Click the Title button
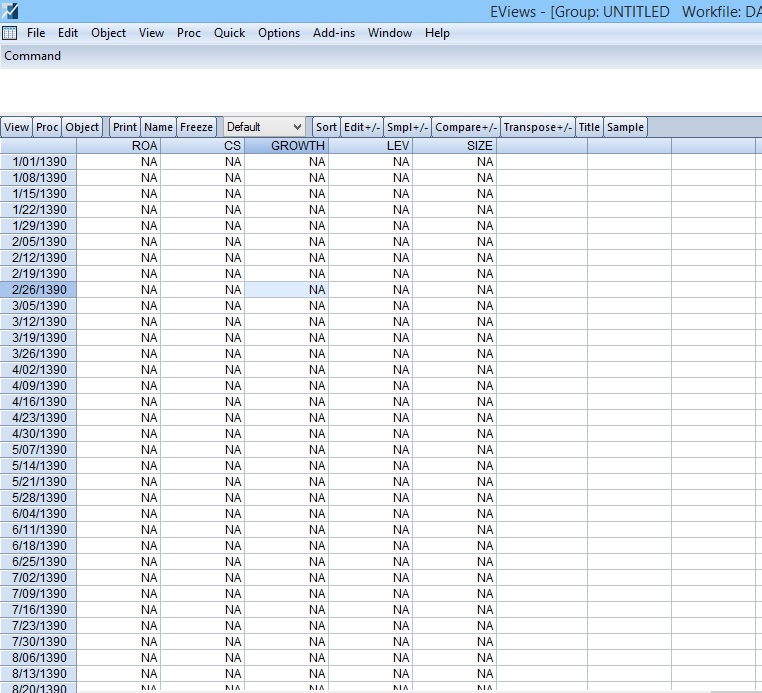762x693 pixels. (x=589, y=127)
